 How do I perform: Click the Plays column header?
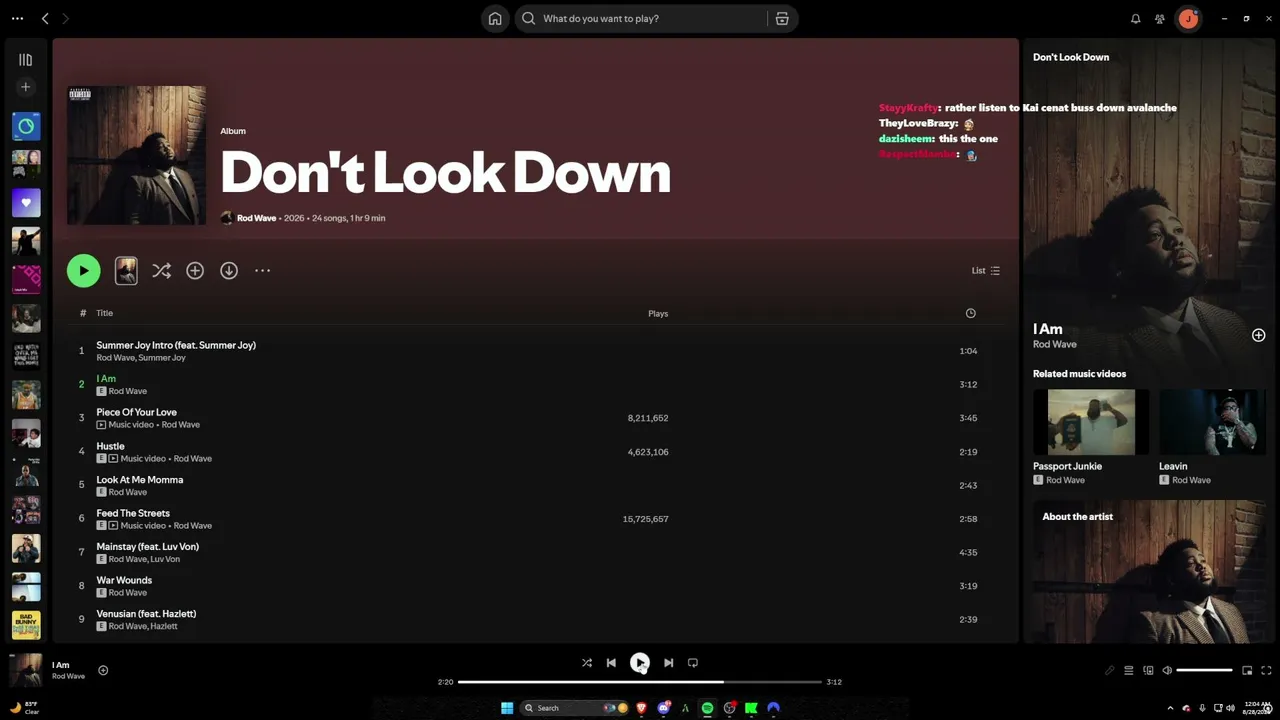pyautogui.click(x=658, y=313)
